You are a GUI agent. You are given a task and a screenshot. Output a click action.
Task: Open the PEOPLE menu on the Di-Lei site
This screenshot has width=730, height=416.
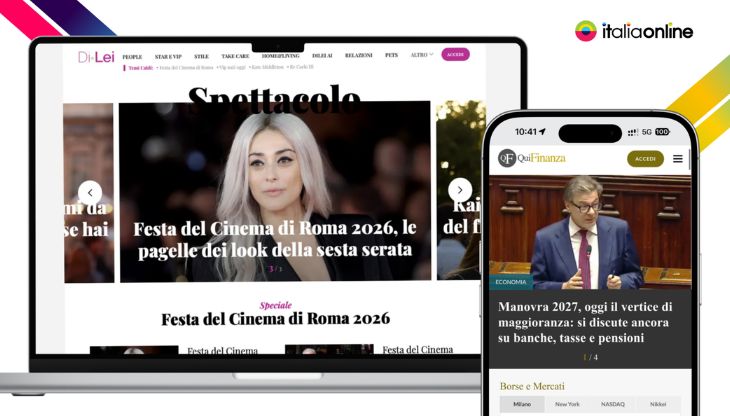pyautogui.click(x=132, y=57)
